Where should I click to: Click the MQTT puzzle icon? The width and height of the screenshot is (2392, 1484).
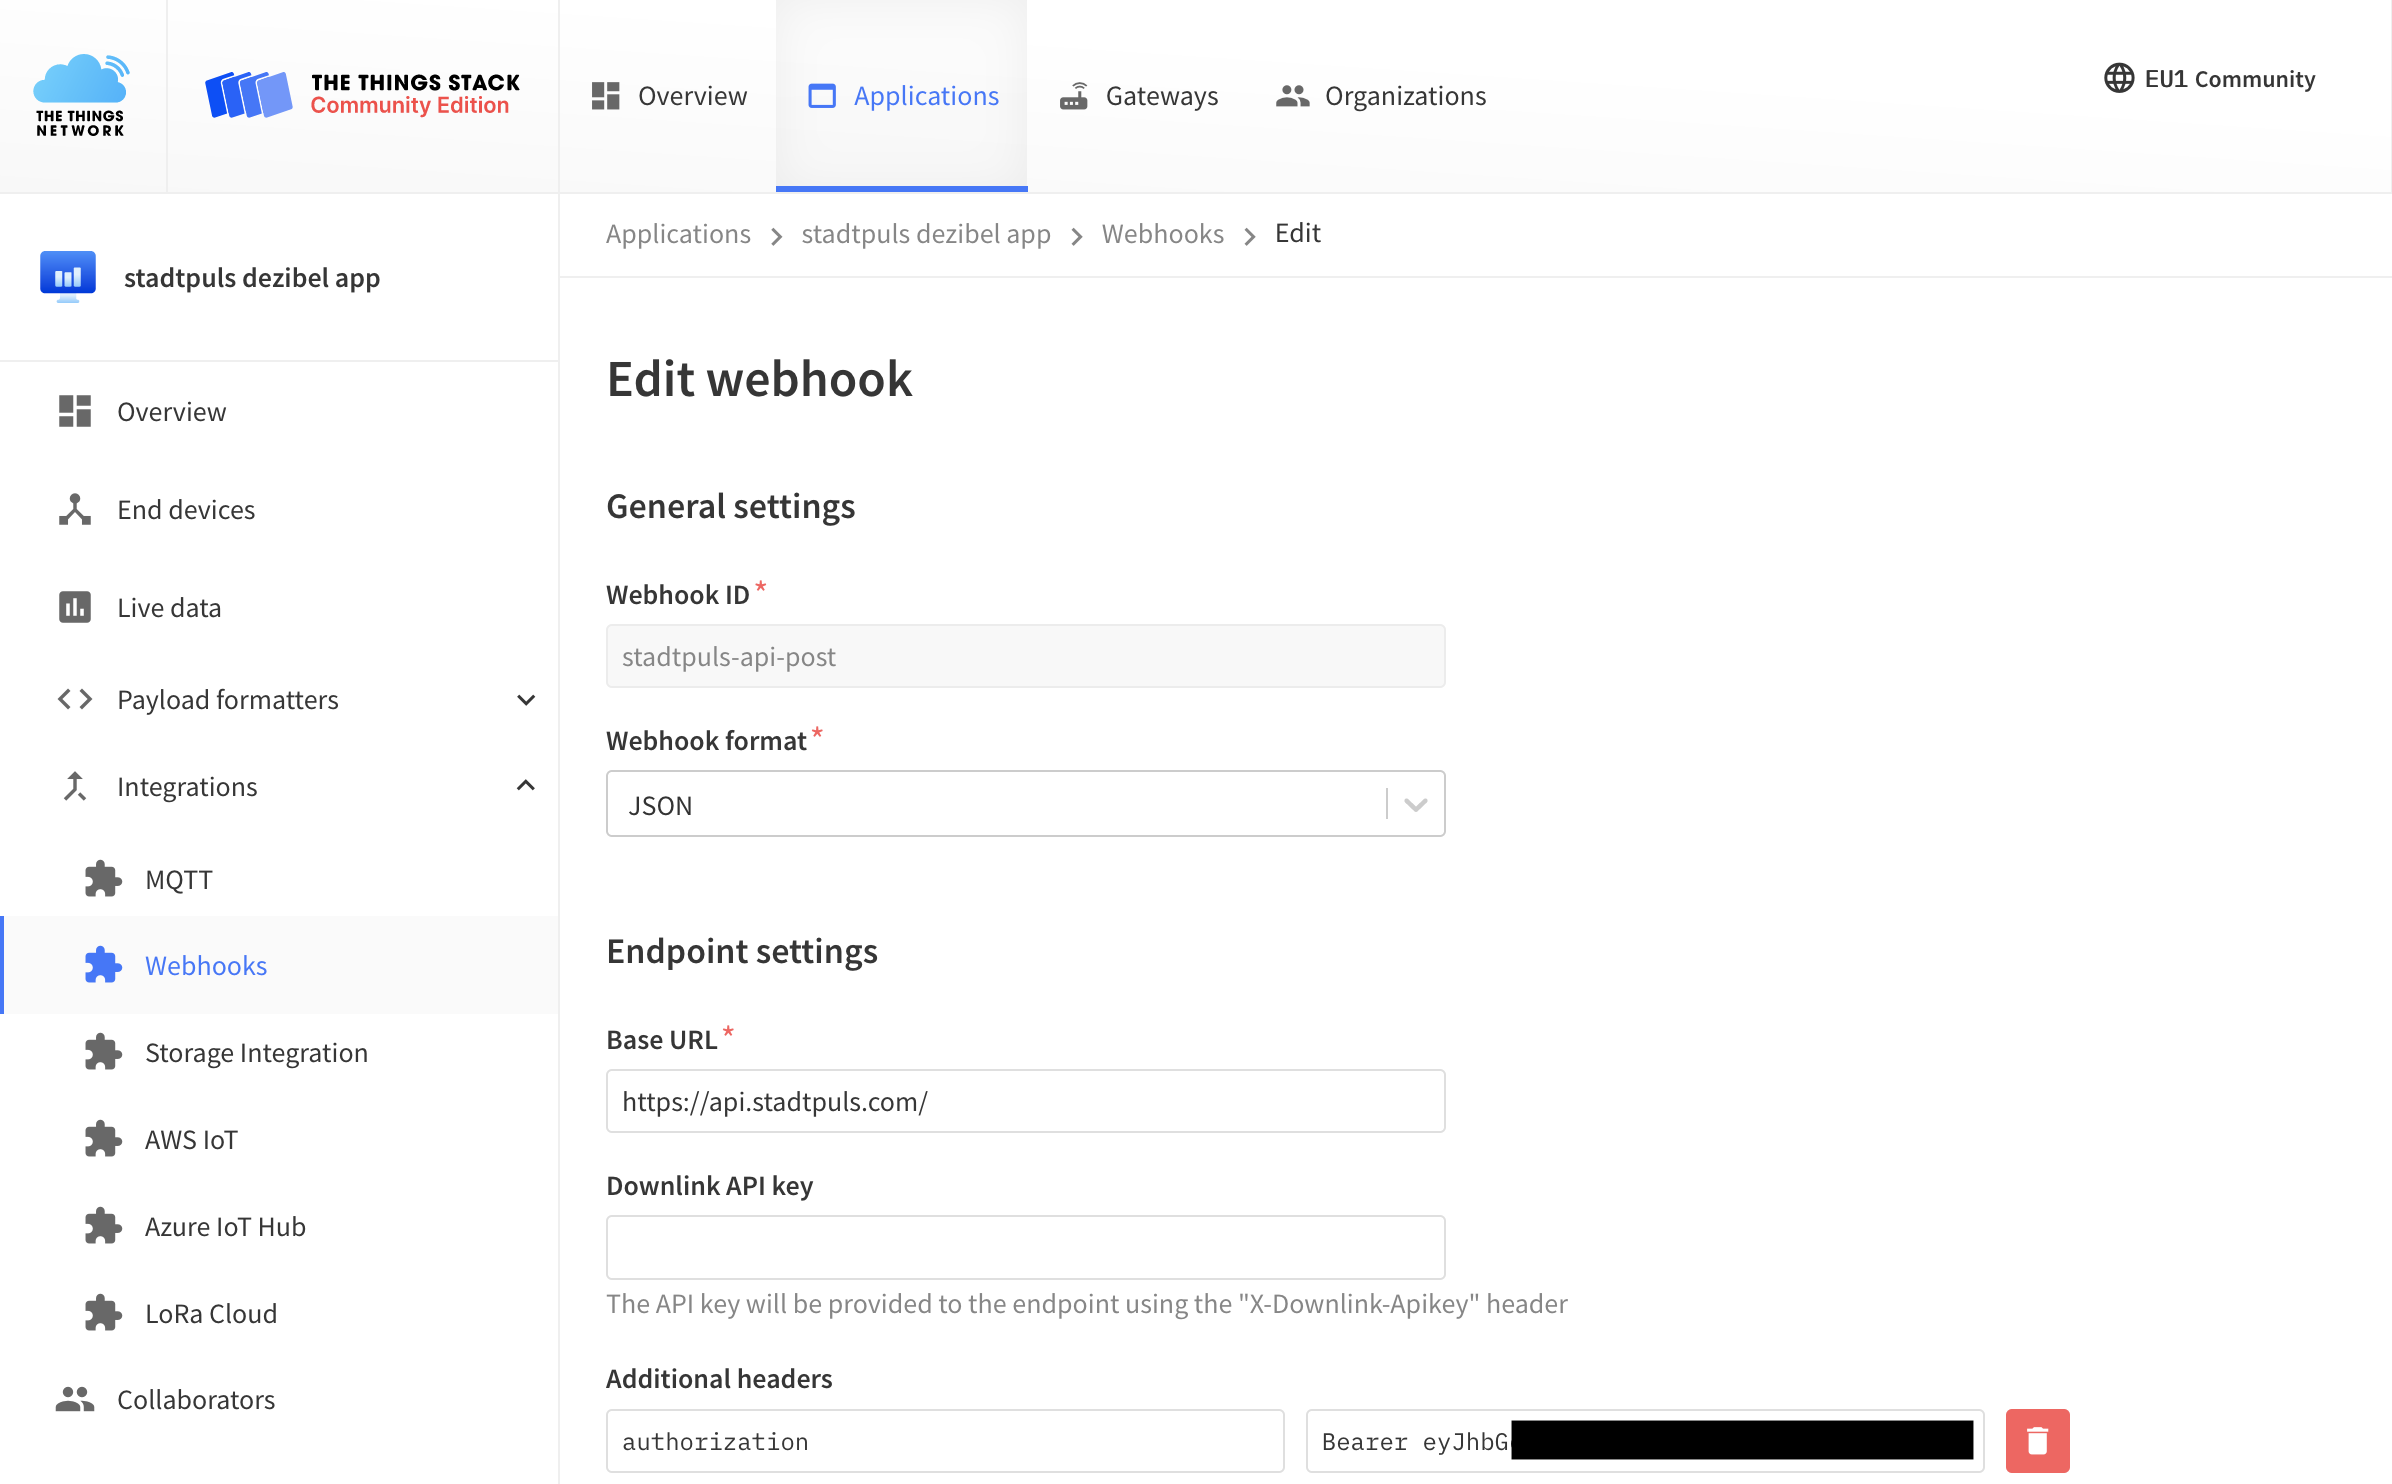104,877
